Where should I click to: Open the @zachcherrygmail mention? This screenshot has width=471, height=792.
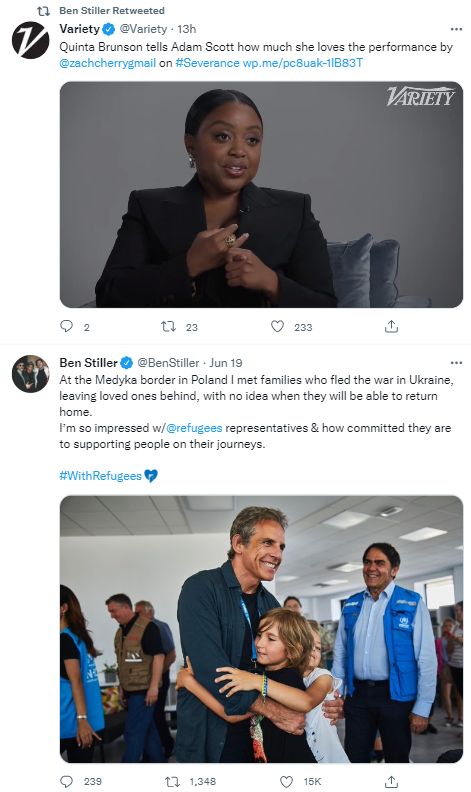click(x=108, y=63)
